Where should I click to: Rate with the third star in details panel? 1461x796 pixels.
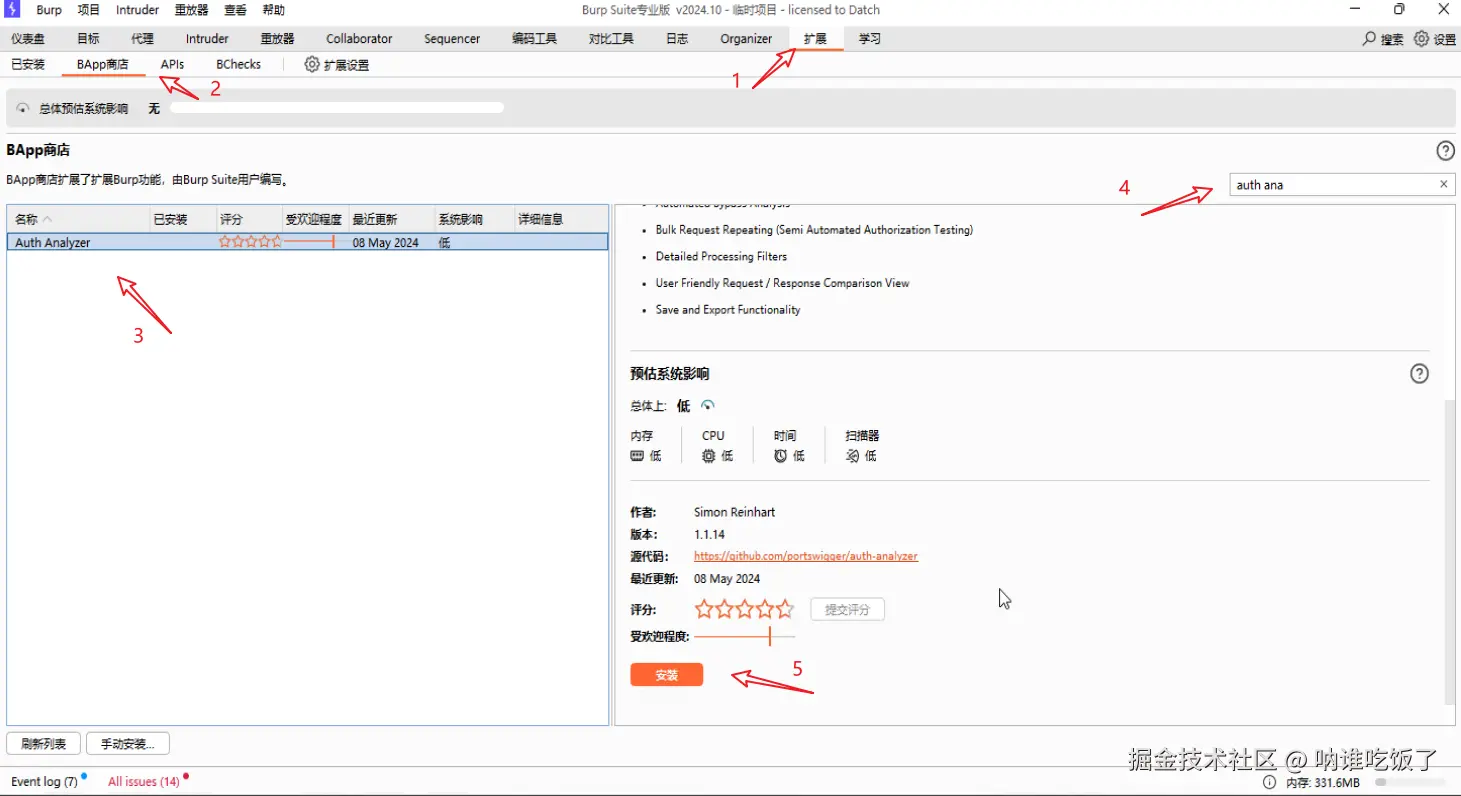point(745,609)
